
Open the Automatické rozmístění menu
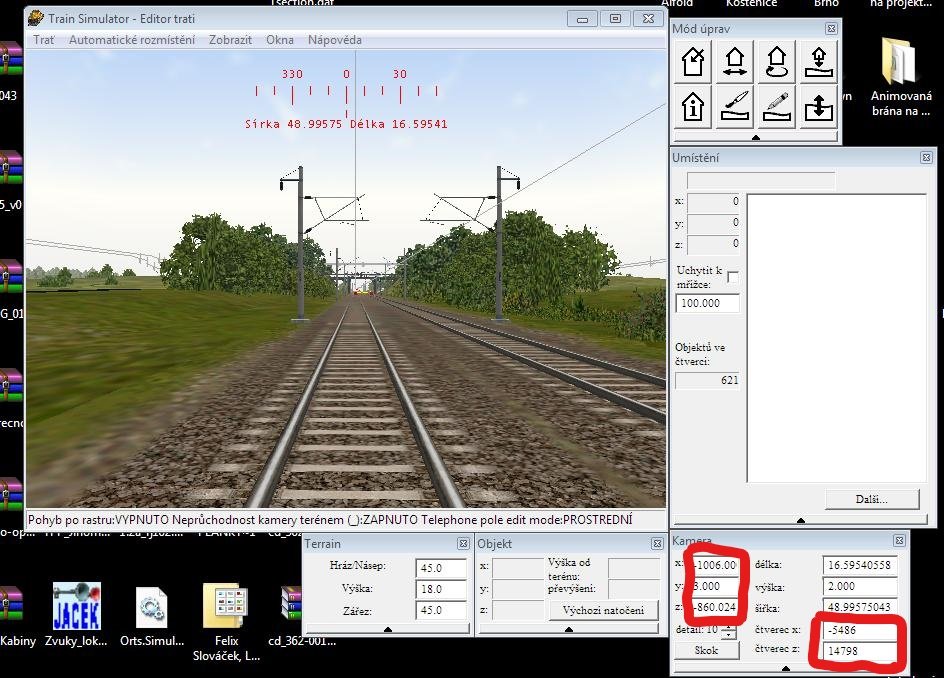coord(132,40)
